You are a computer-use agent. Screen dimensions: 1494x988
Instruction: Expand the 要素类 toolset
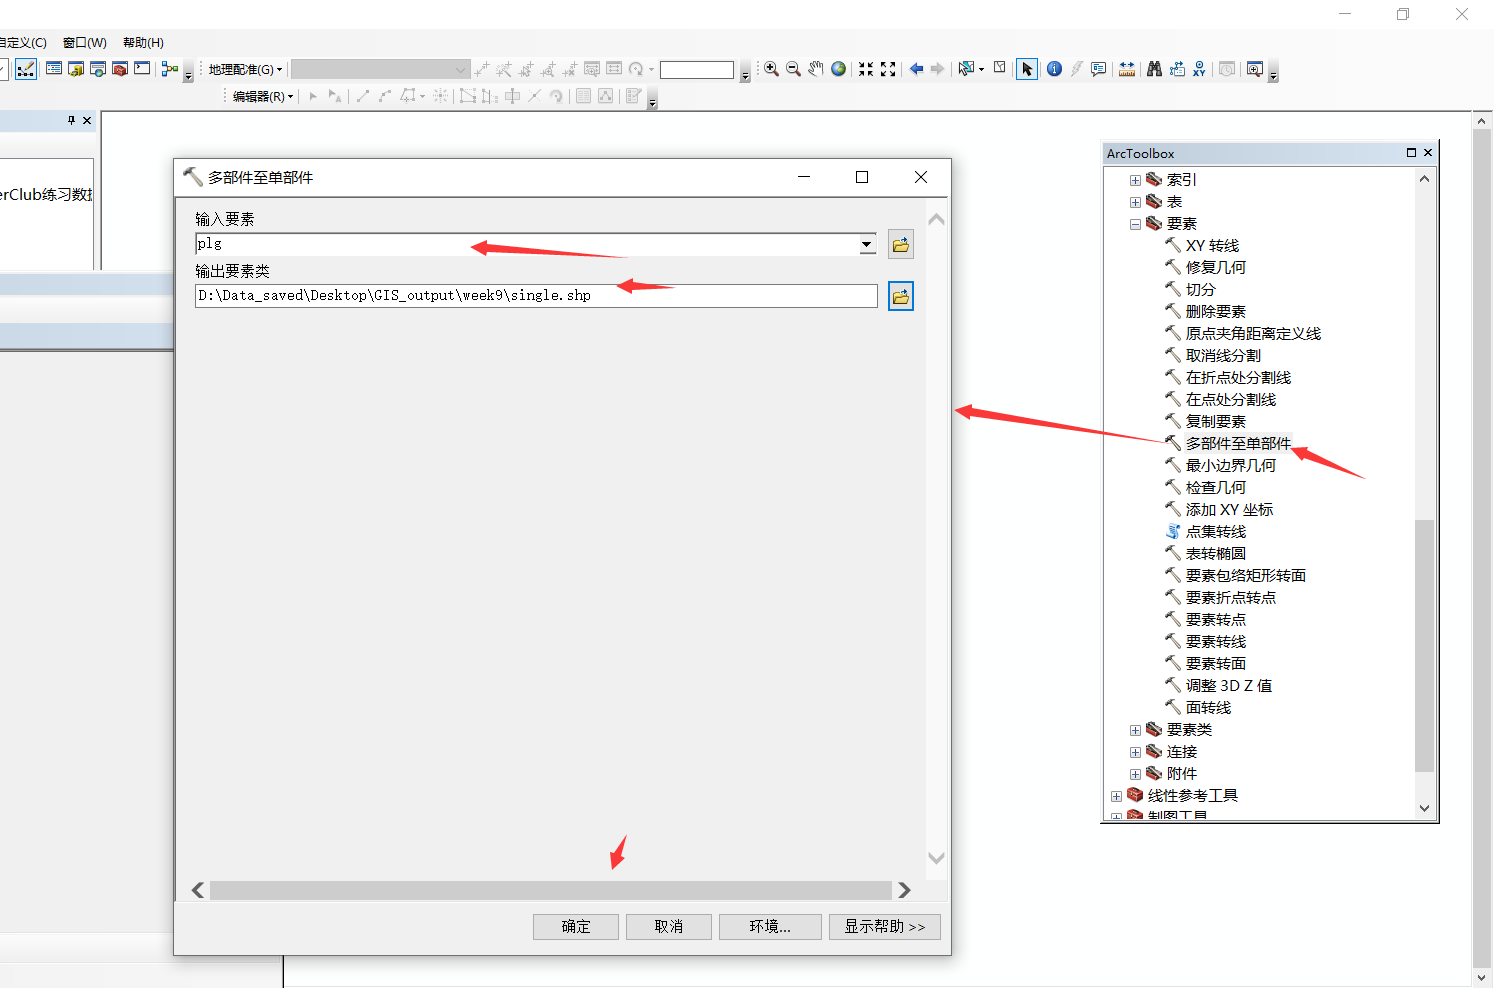pos(1135,730)
